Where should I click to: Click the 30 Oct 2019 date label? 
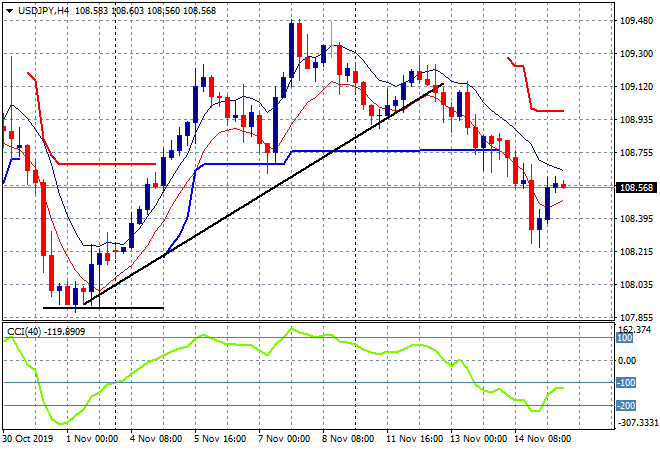pos(28,439)
